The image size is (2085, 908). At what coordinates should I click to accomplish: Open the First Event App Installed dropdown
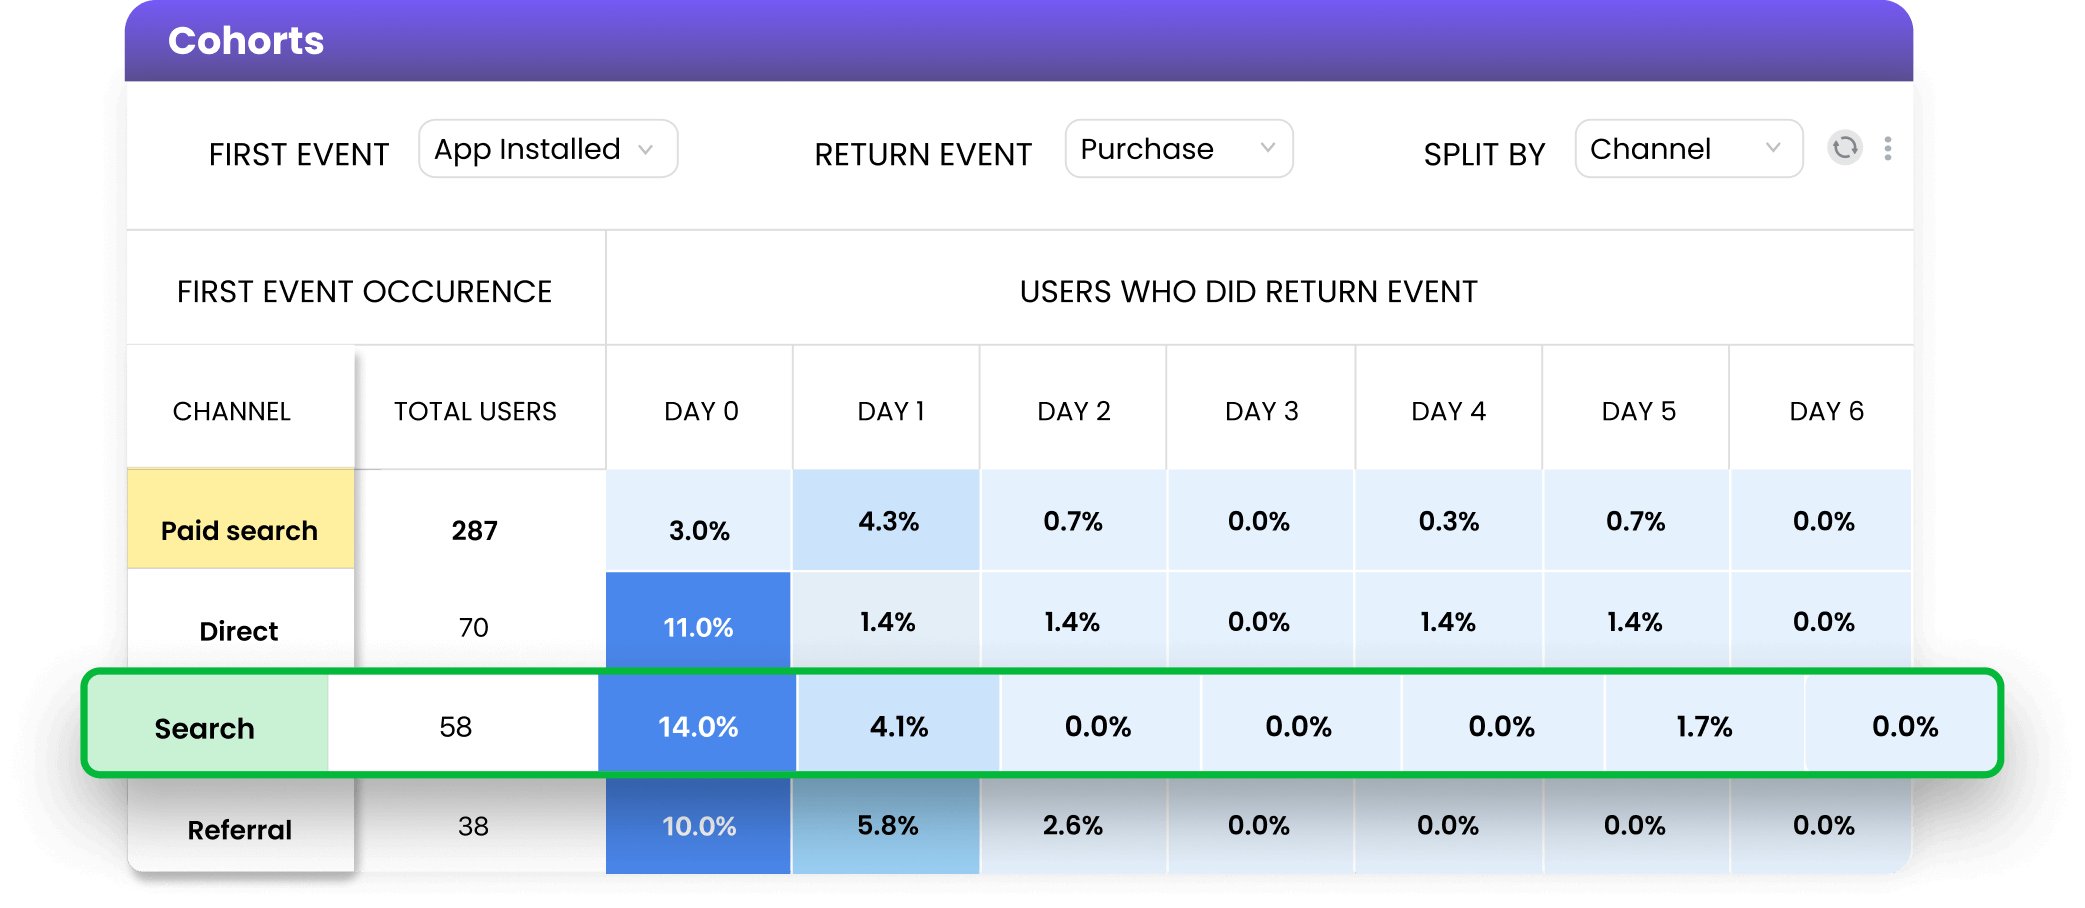coord(548,149)
